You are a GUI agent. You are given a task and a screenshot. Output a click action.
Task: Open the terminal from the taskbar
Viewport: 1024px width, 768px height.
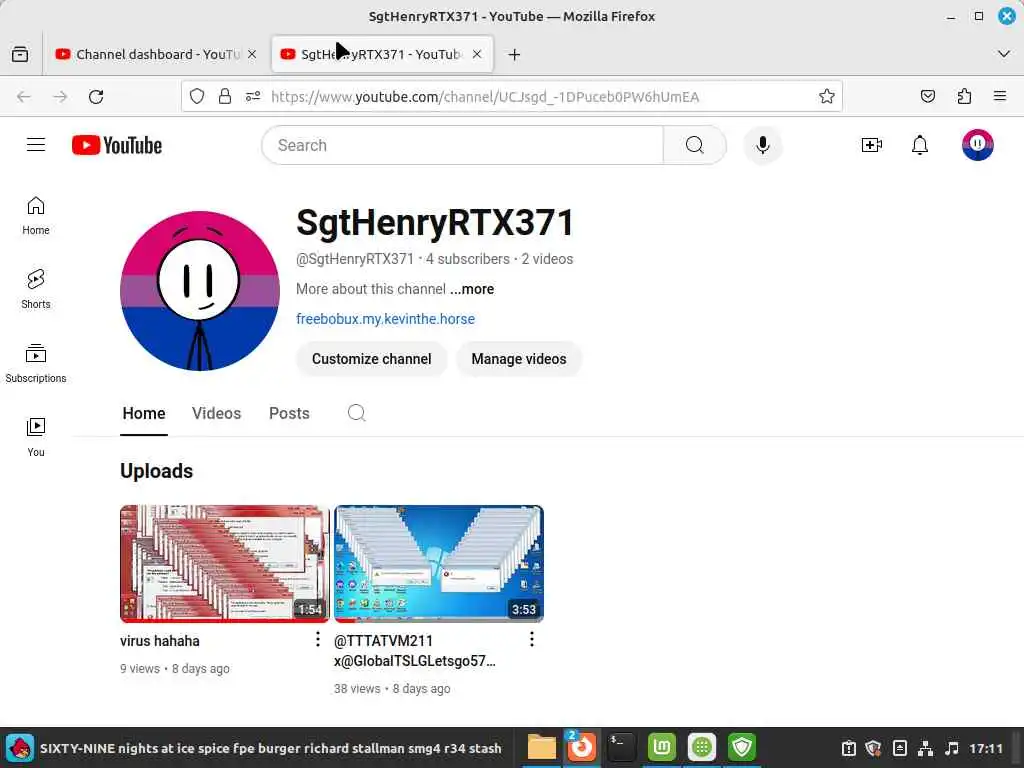(x=621, y=747)
